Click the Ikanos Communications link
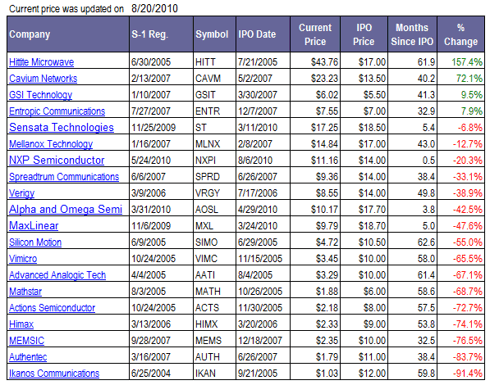The image size is (490, 385). pos(54,373)
